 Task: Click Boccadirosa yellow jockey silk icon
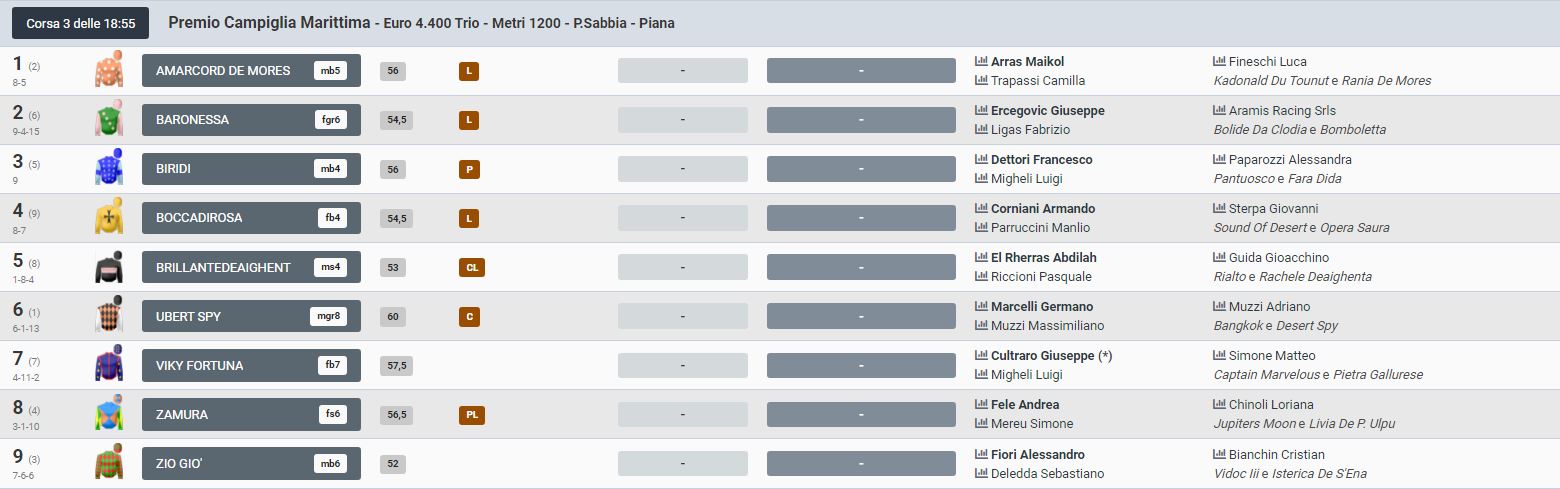[x=108, y=217]
